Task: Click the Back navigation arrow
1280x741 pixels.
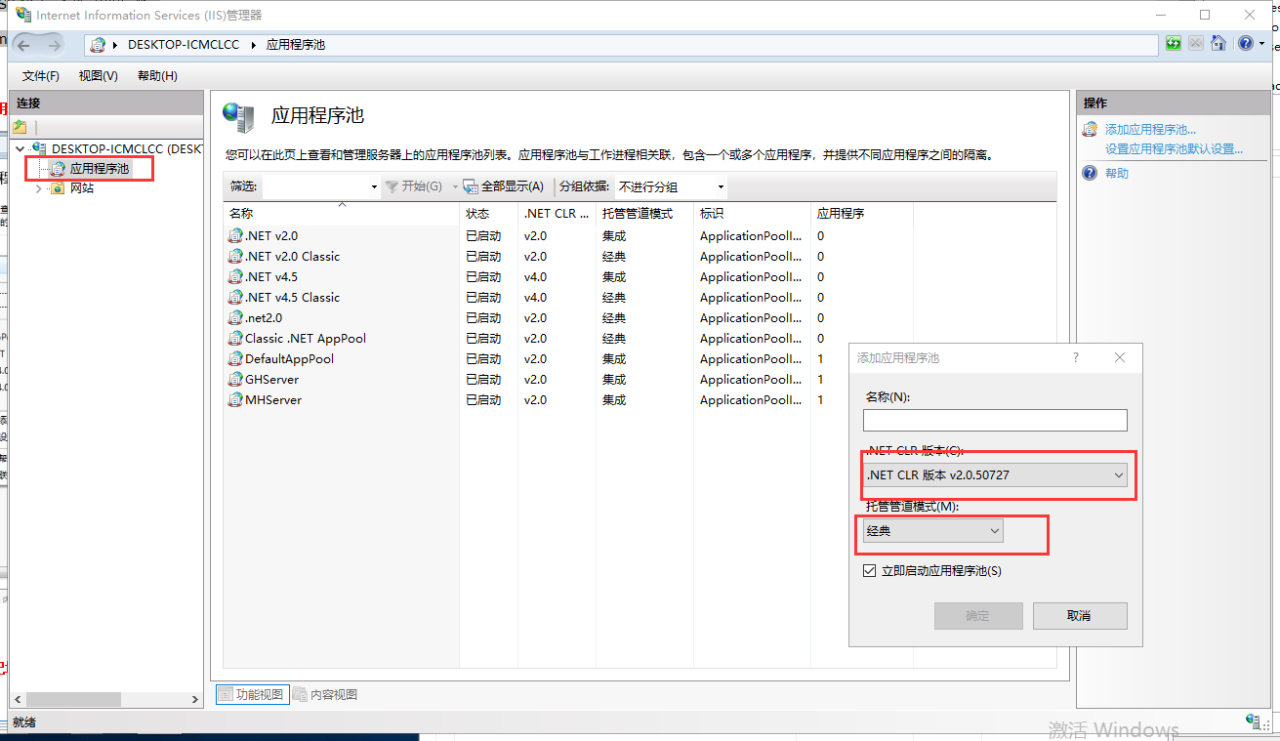Action: (24, 45)
